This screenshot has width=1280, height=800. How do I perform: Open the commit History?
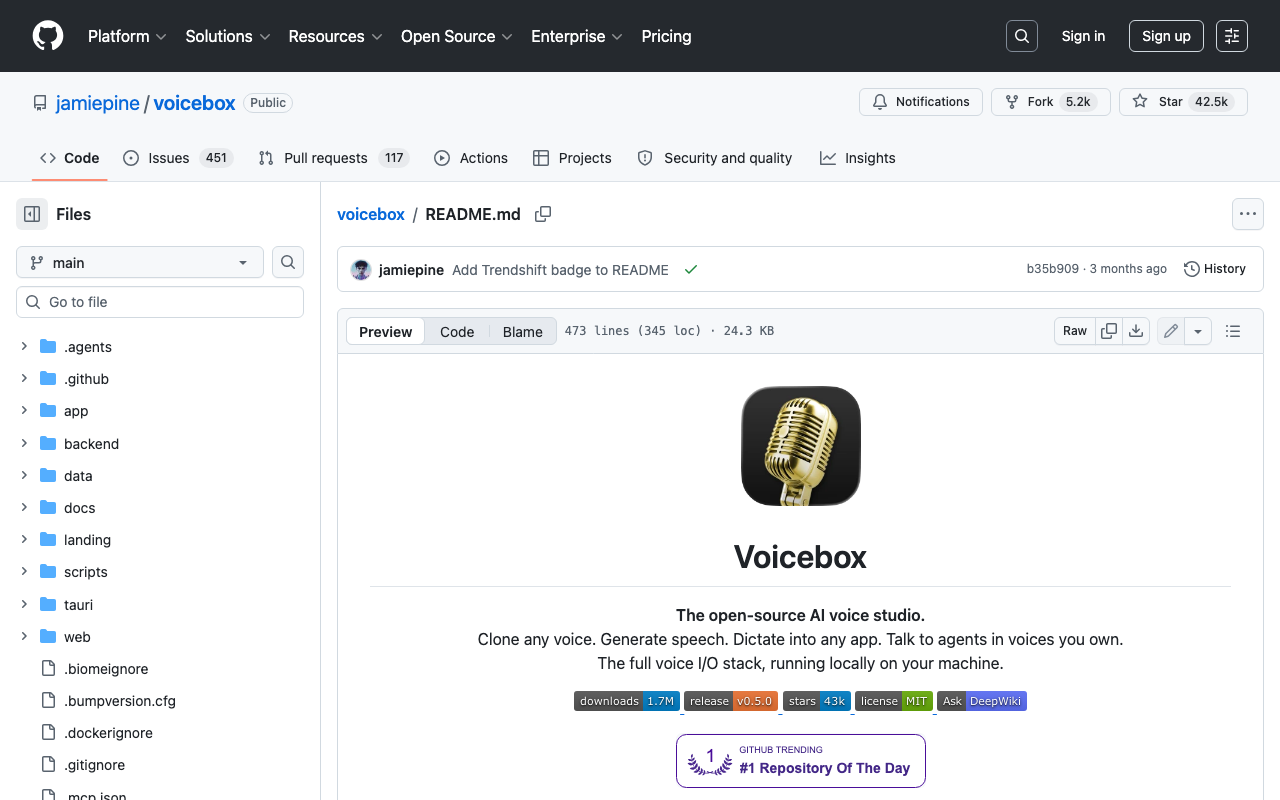point(1215,269)
